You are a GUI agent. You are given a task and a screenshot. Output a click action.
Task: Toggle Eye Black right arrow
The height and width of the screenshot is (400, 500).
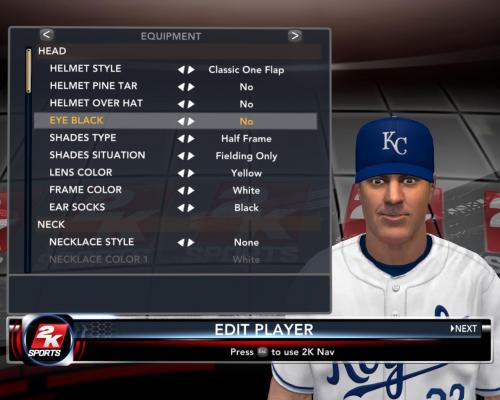pos(191,121)
